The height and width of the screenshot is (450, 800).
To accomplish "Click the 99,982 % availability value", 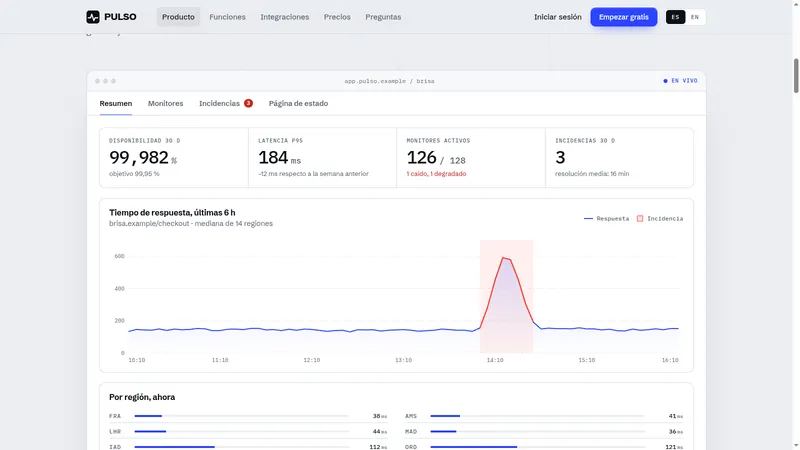I will (x=143, y=158).
